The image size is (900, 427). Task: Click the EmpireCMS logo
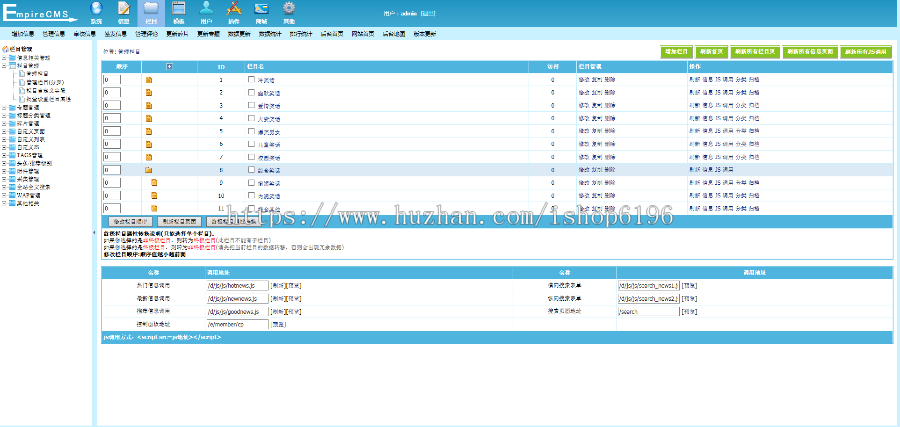pos(40,14)
